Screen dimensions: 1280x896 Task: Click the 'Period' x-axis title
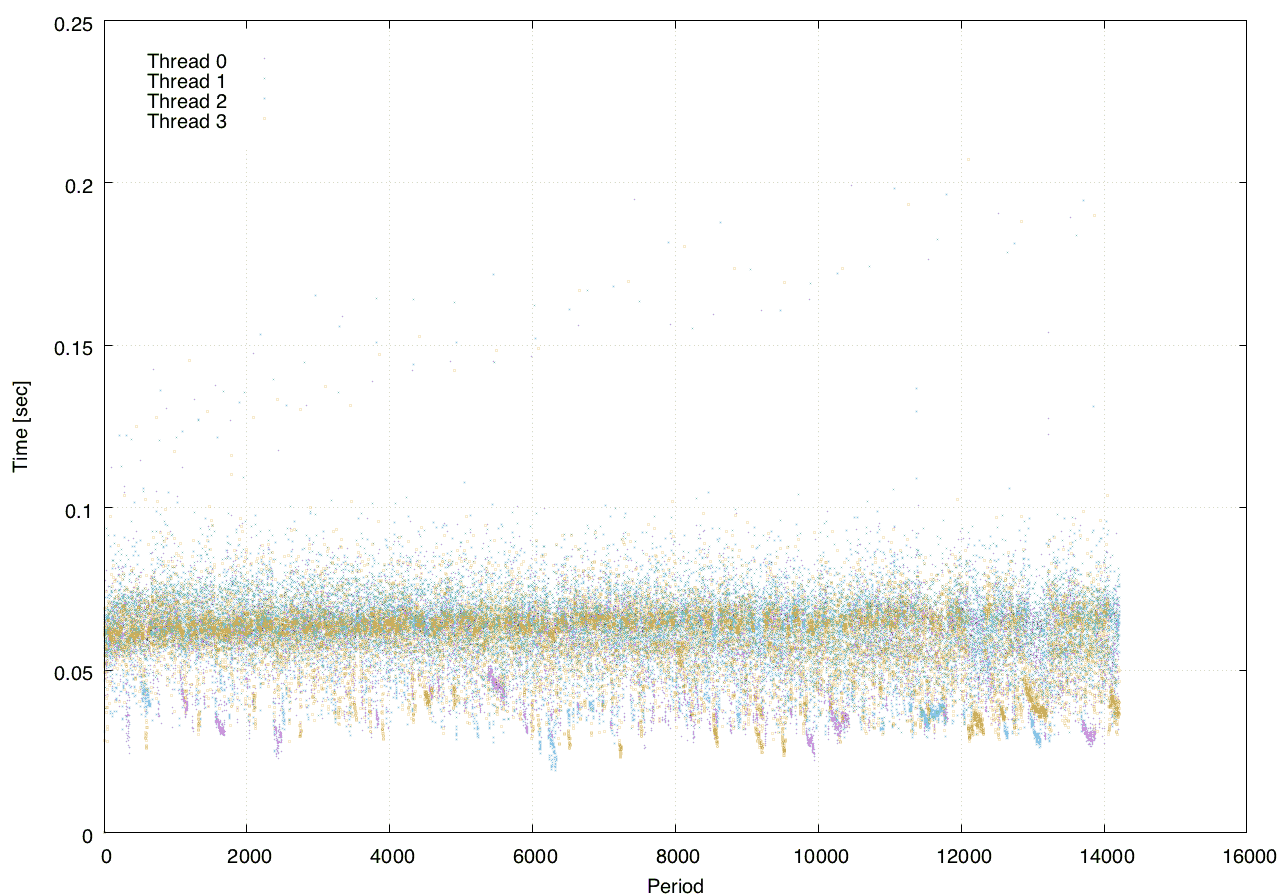click(675, 886)
